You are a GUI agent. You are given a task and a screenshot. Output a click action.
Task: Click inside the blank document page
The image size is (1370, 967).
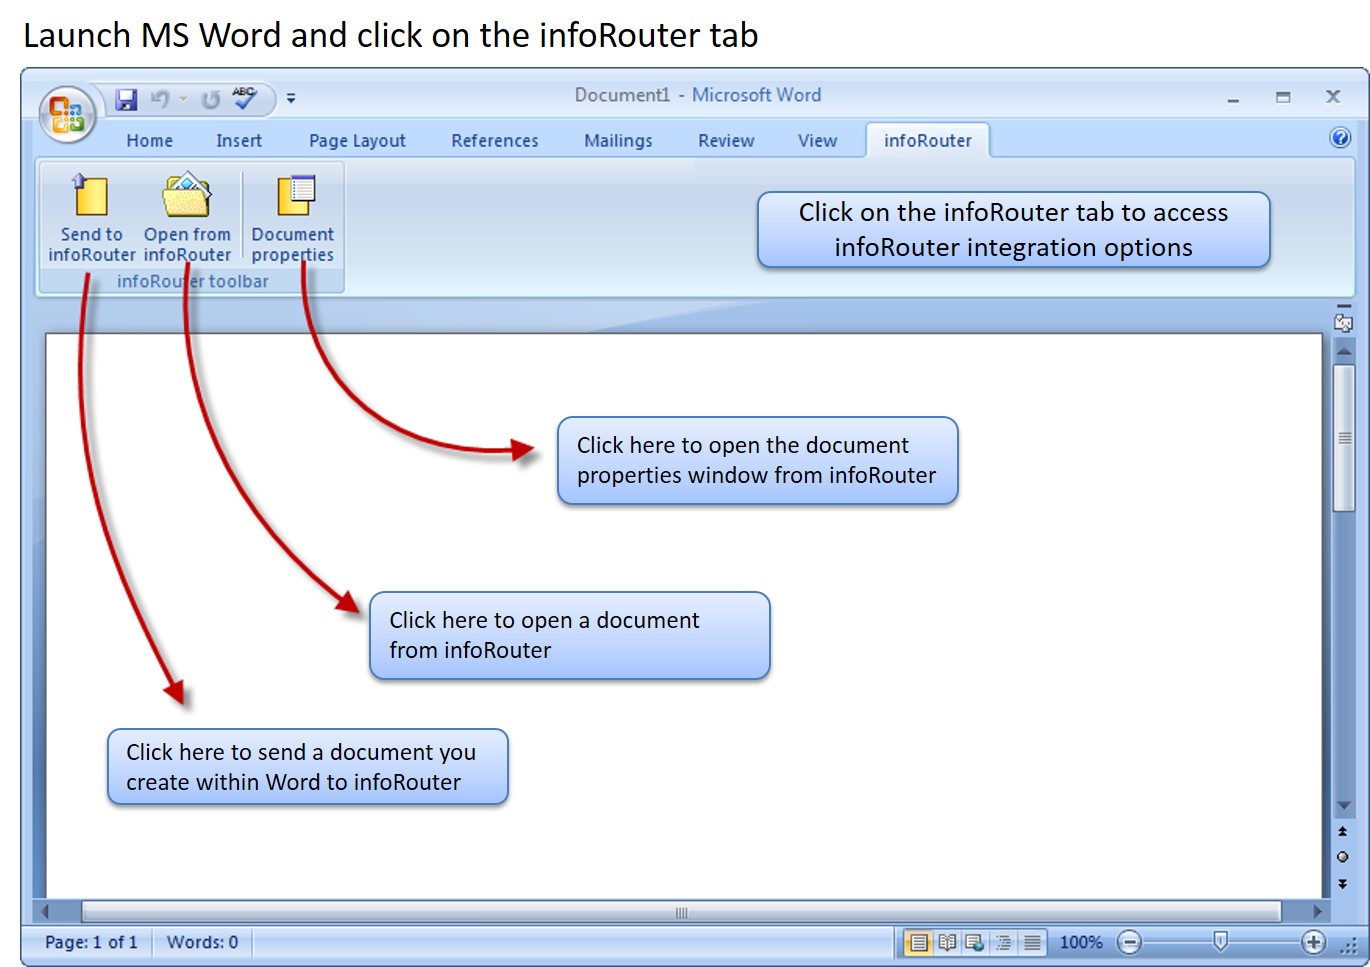(683, 615)
